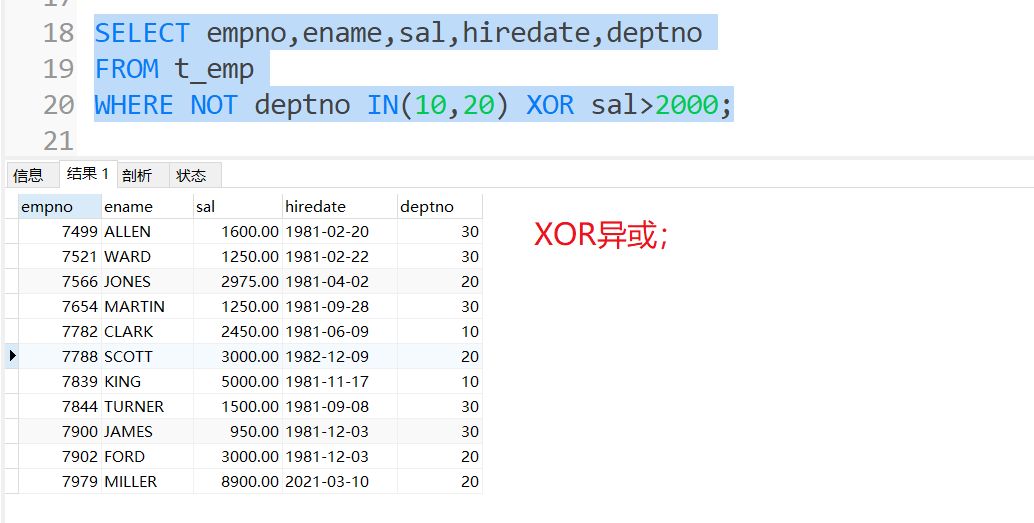Select the KING name cell

pyautogui.click(x=147, y=382)
